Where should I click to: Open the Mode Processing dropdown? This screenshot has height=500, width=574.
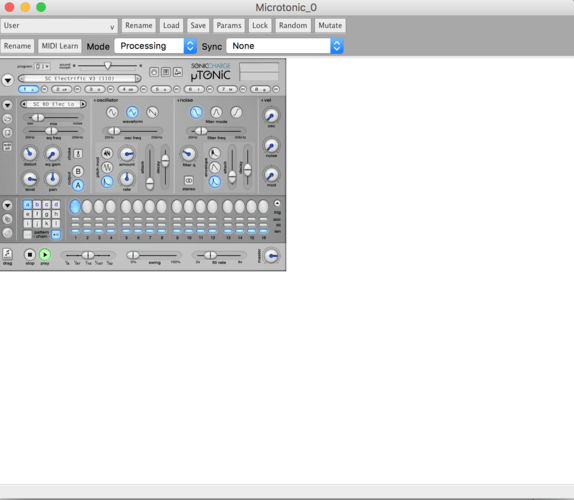tap(156, 46)
